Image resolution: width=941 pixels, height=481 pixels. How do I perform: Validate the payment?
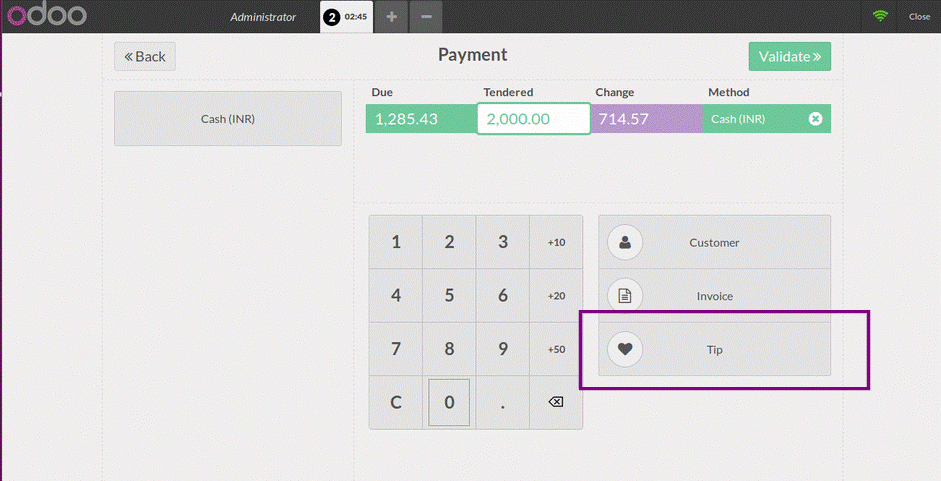click(789, 56)
